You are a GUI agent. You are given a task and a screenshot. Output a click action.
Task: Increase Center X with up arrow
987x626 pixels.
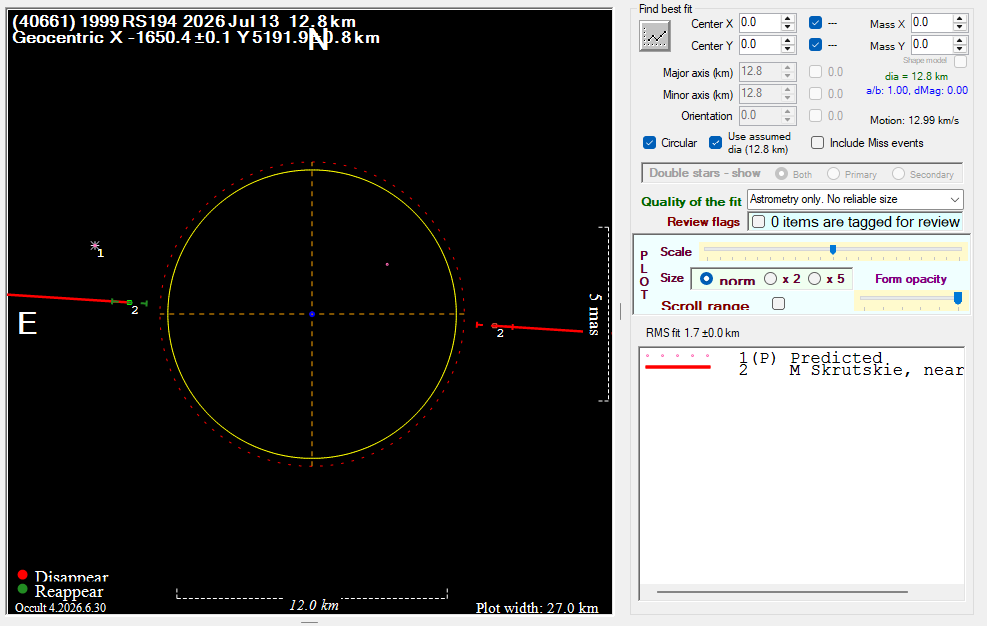pos(788,18)
